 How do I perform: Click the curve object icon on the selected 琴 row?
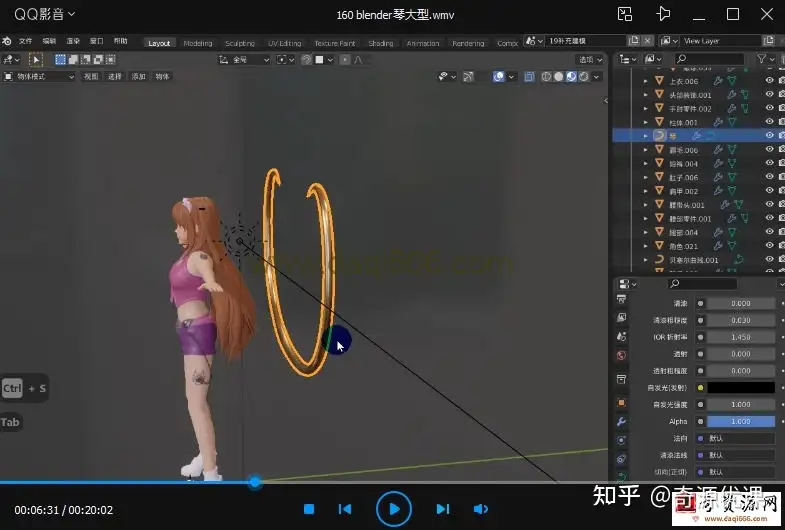coord(659,135)
